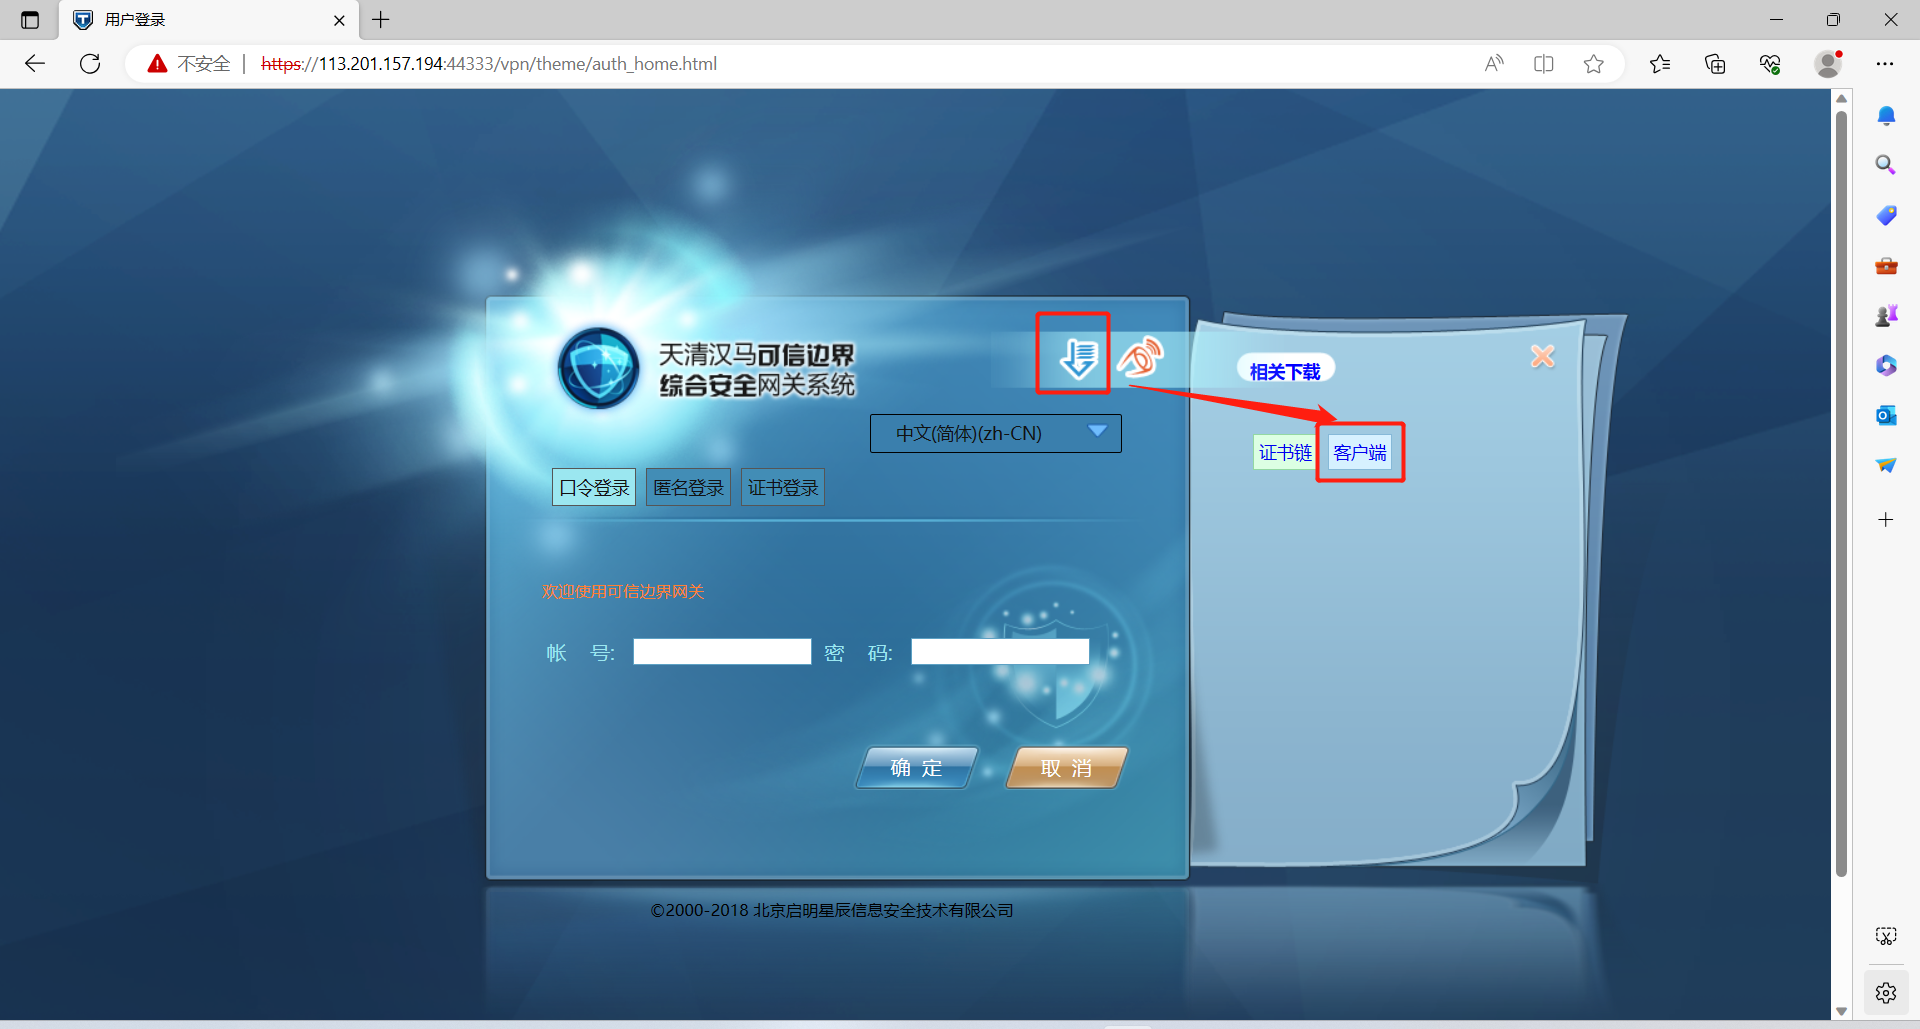The height and width of the screenshot is (1029, 1920).
Task: Open sidebar tools briefcase icon
Action: [1886, 266]
